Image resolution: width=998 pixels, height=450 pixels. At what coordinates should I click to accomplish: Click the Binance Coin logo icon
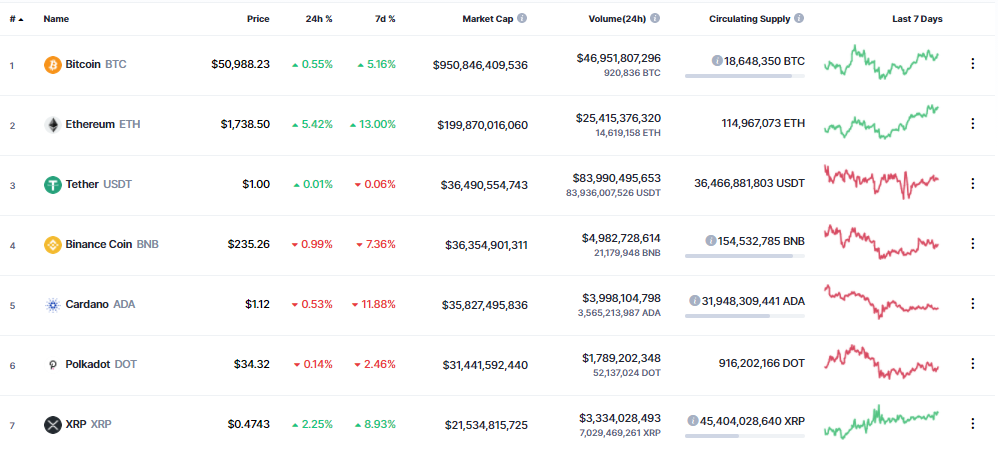click(x=52, y=244)
